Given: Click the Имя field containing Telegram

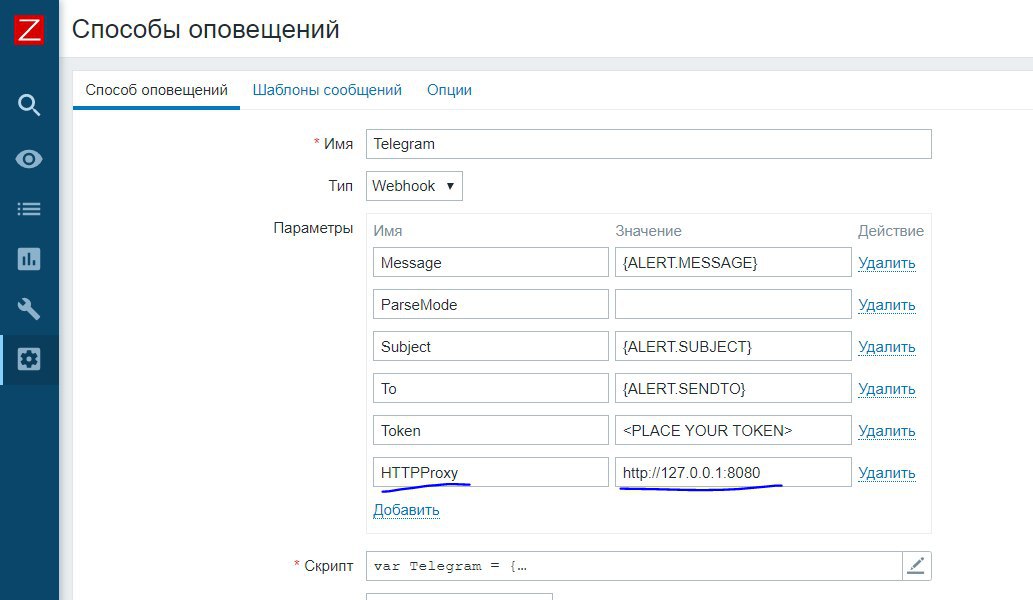Looking at the screenshot, I should (x=649, y=144).
